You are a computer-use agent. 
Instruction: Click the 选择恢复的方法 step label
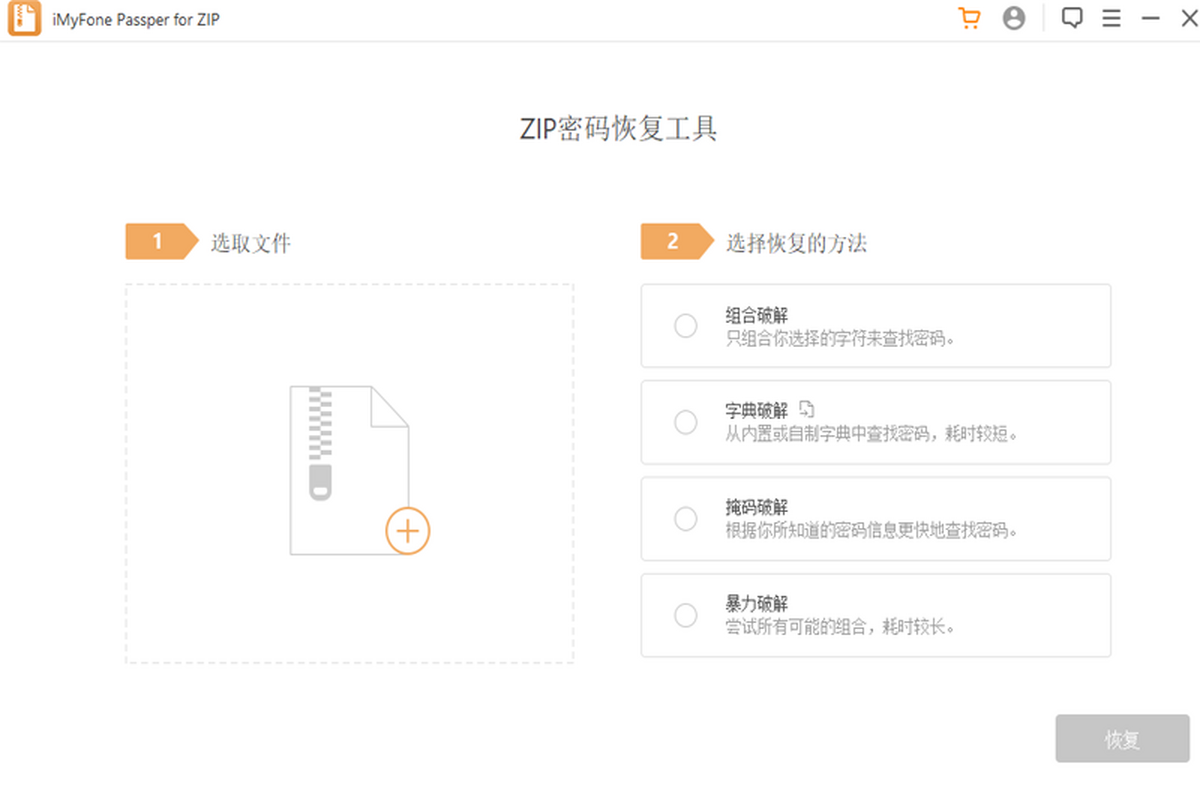(796, 242)
